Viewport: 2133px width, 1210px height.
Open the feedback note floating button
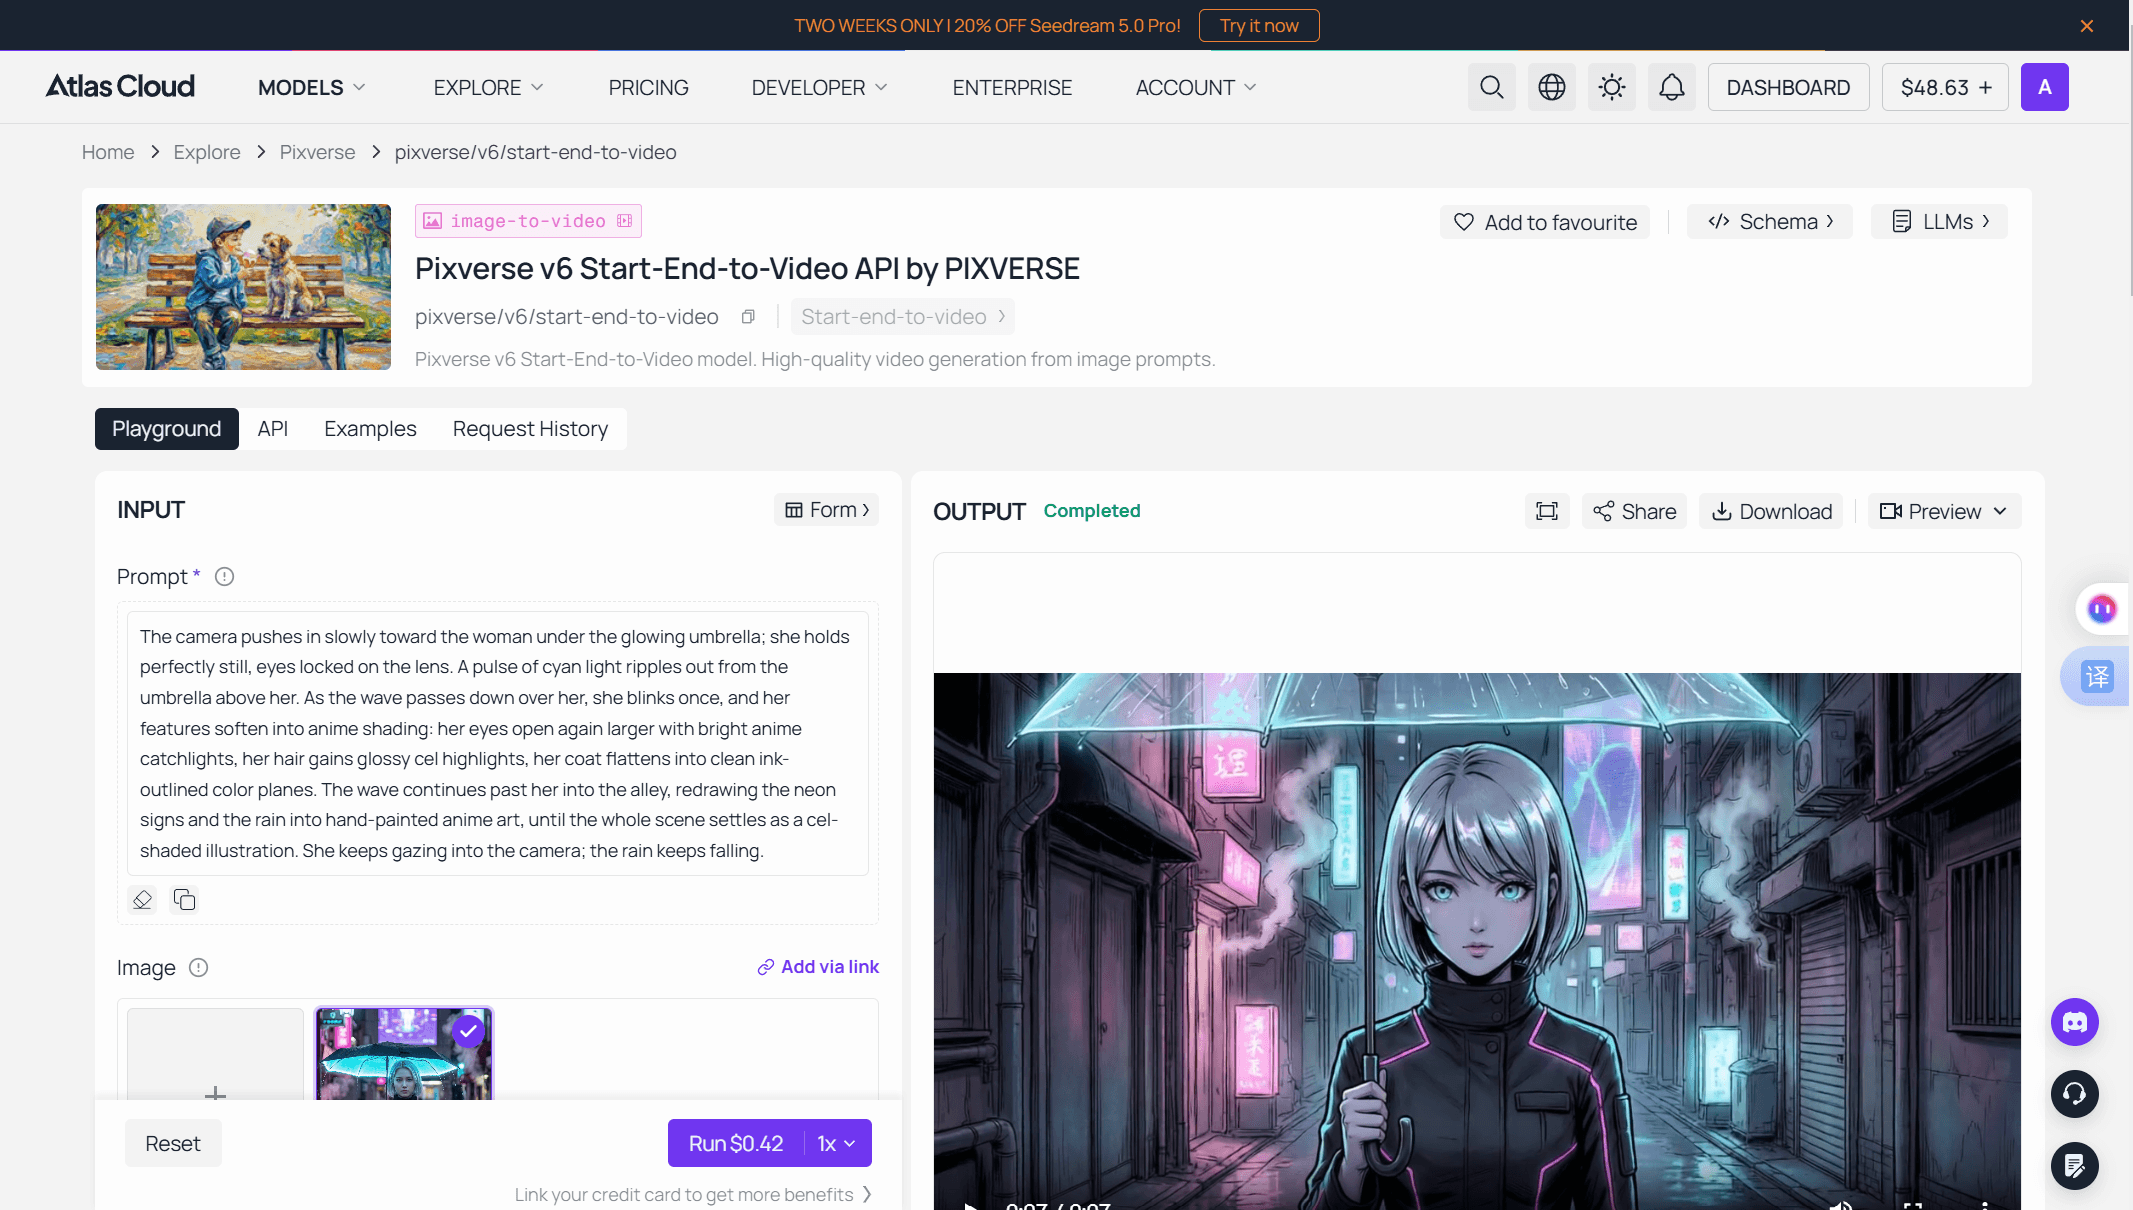pos(2075,1166)
